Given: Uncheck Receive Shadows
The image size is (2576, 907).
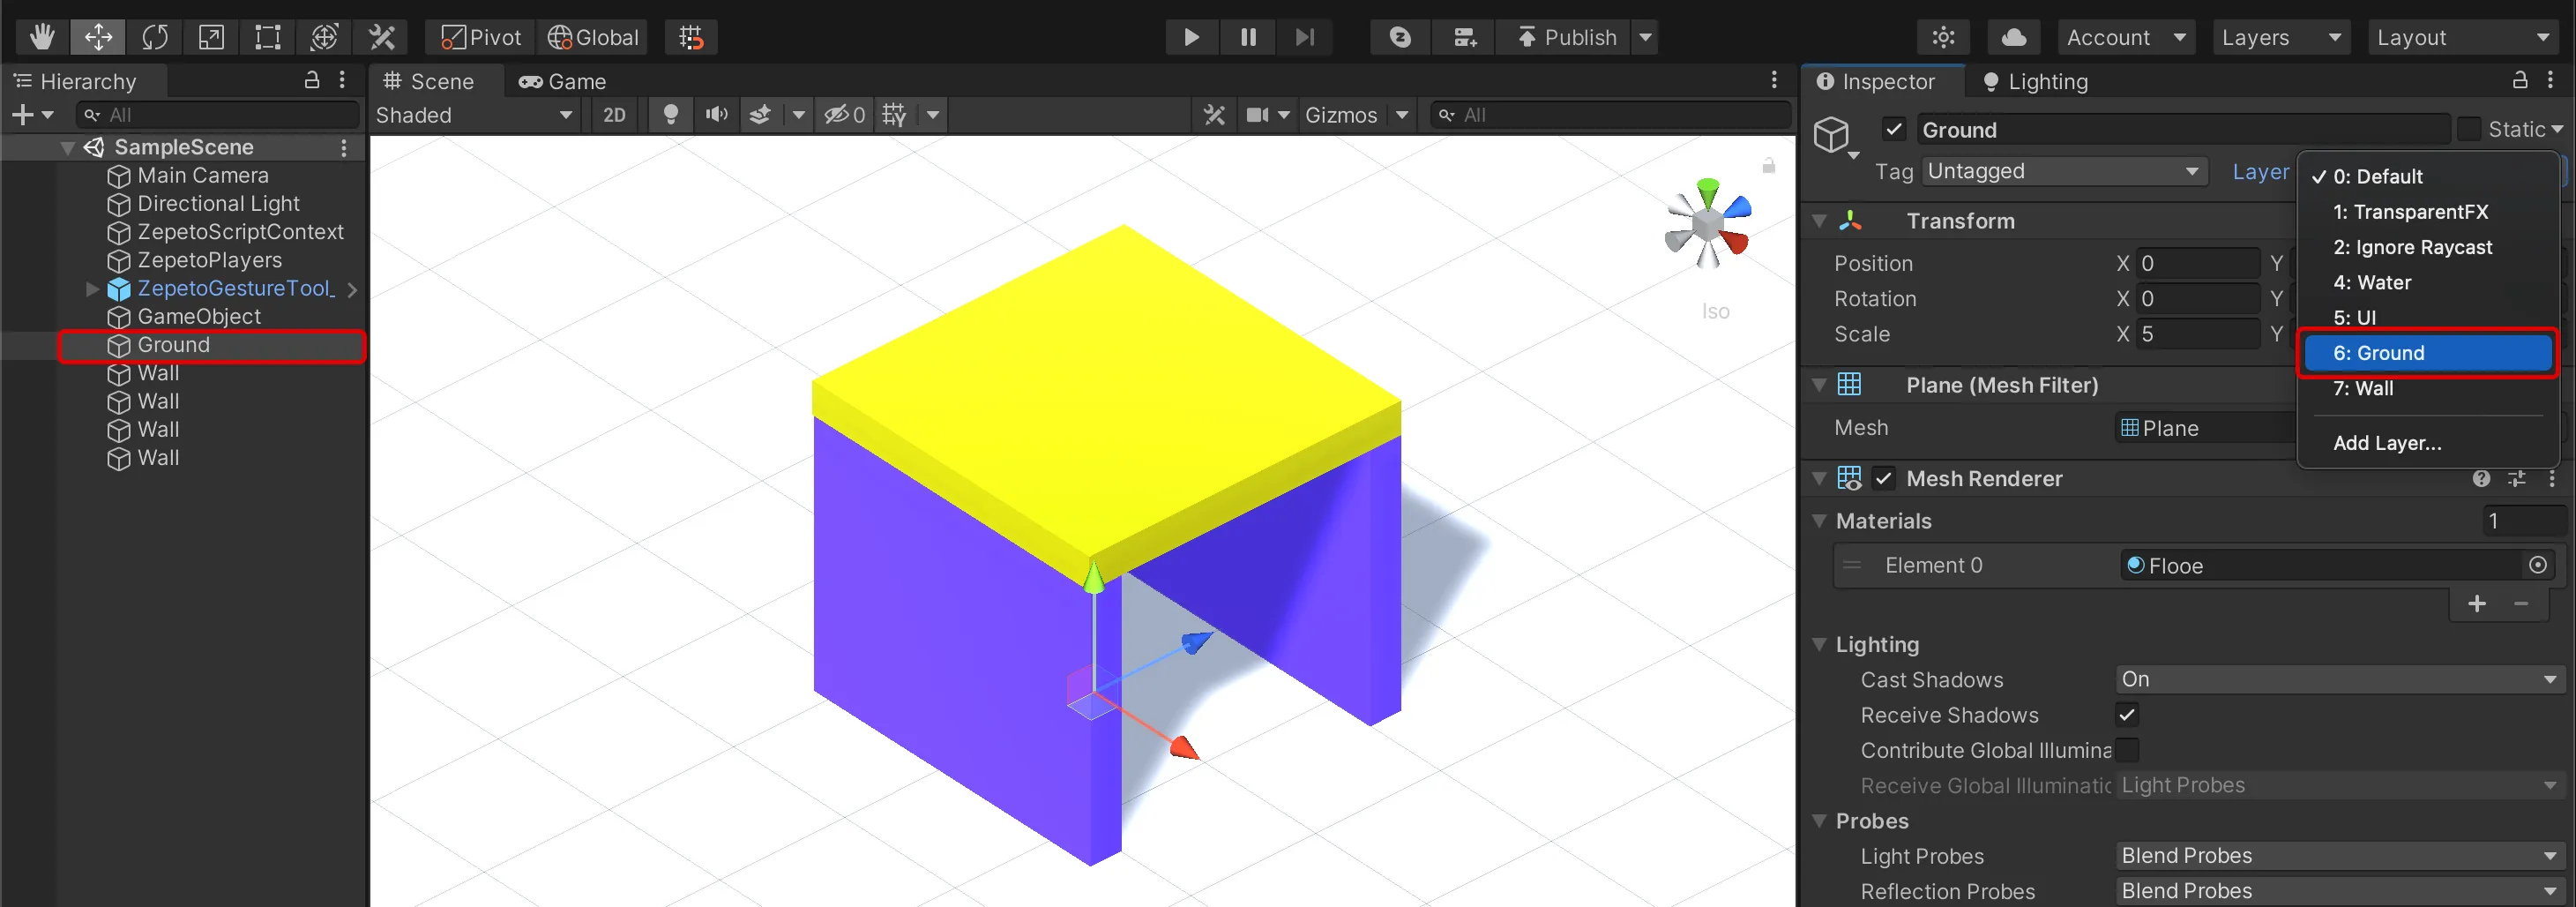Looking at the screenshot, I should click(x=2127, y=715).
